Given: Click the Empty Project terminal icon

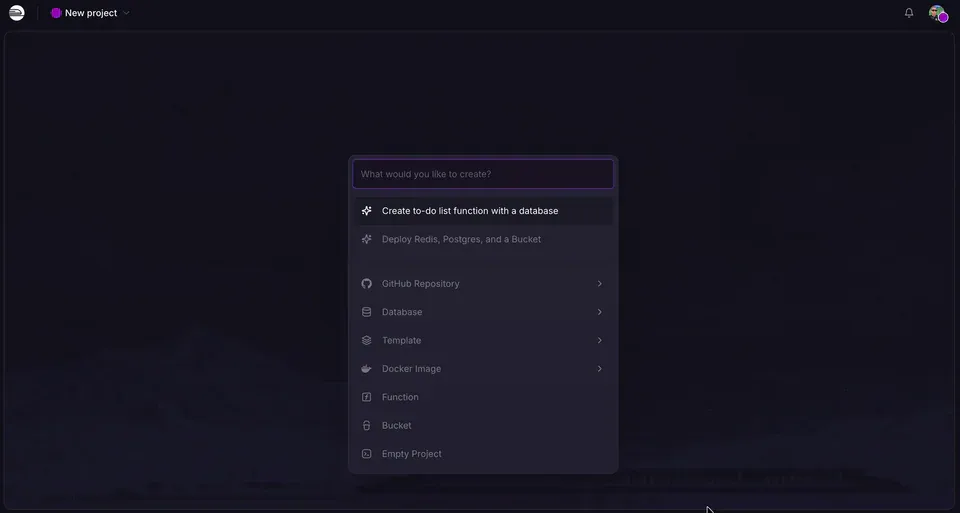Looking at the screenshot, I should coord(366,454).
